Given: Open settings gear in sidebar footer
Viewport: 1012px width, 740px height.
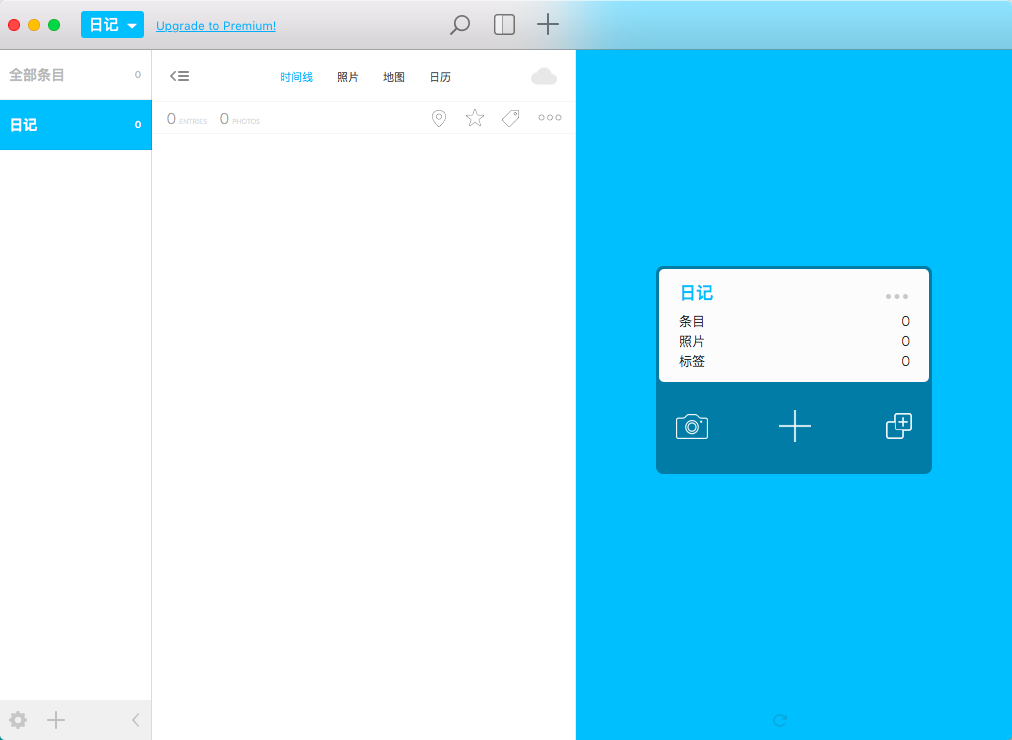Looking at the screenshot, I should pyautogui.click(x=18, y=720).
